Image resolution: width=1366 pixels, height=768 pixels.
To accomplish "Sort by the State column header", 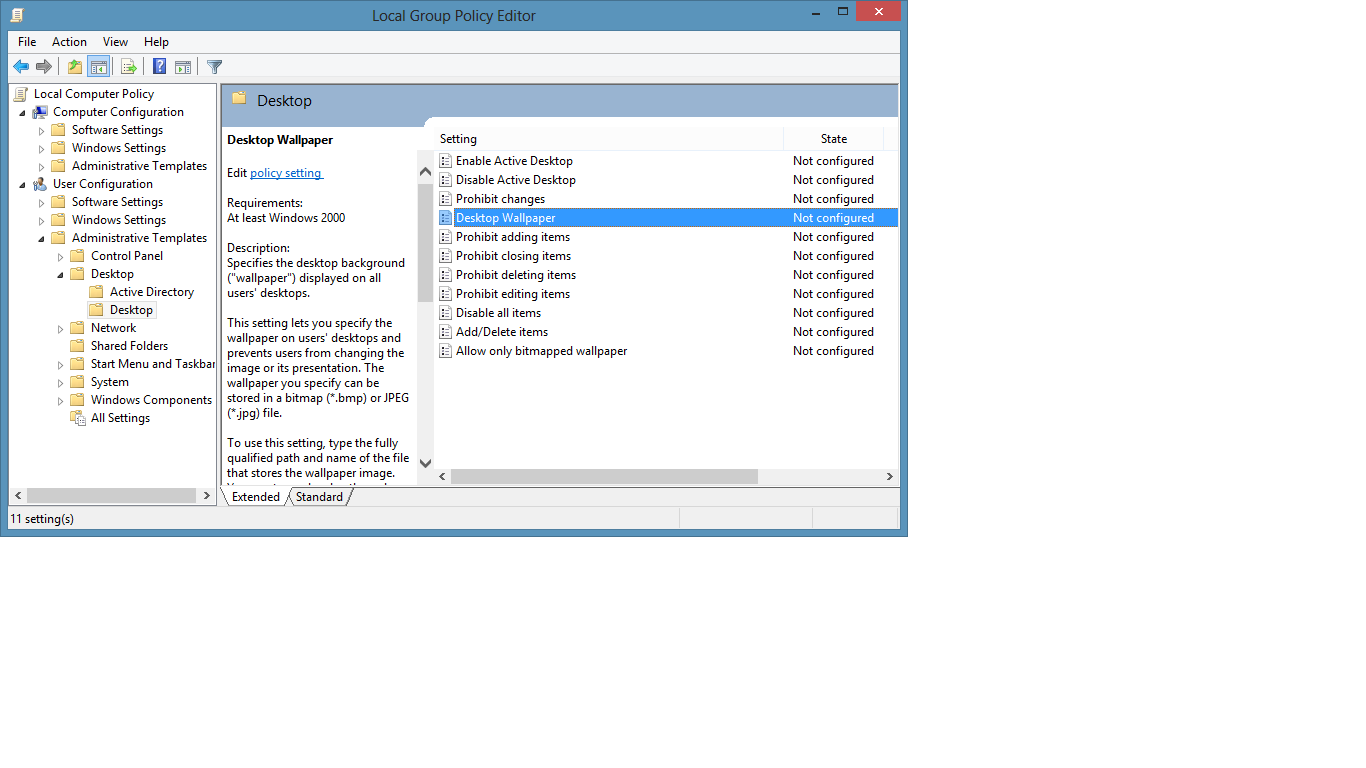I will pos(834,139).
